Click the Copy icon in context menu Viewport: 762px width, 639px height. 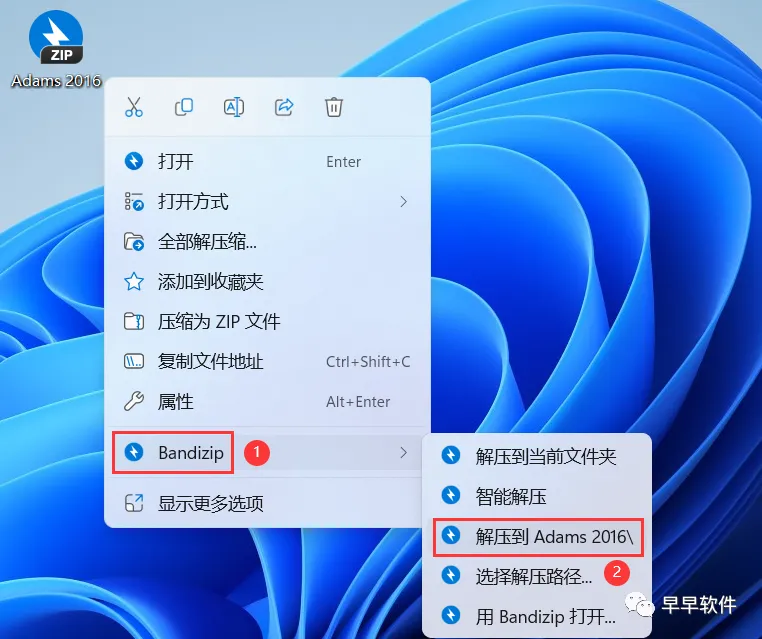(184, 107)
